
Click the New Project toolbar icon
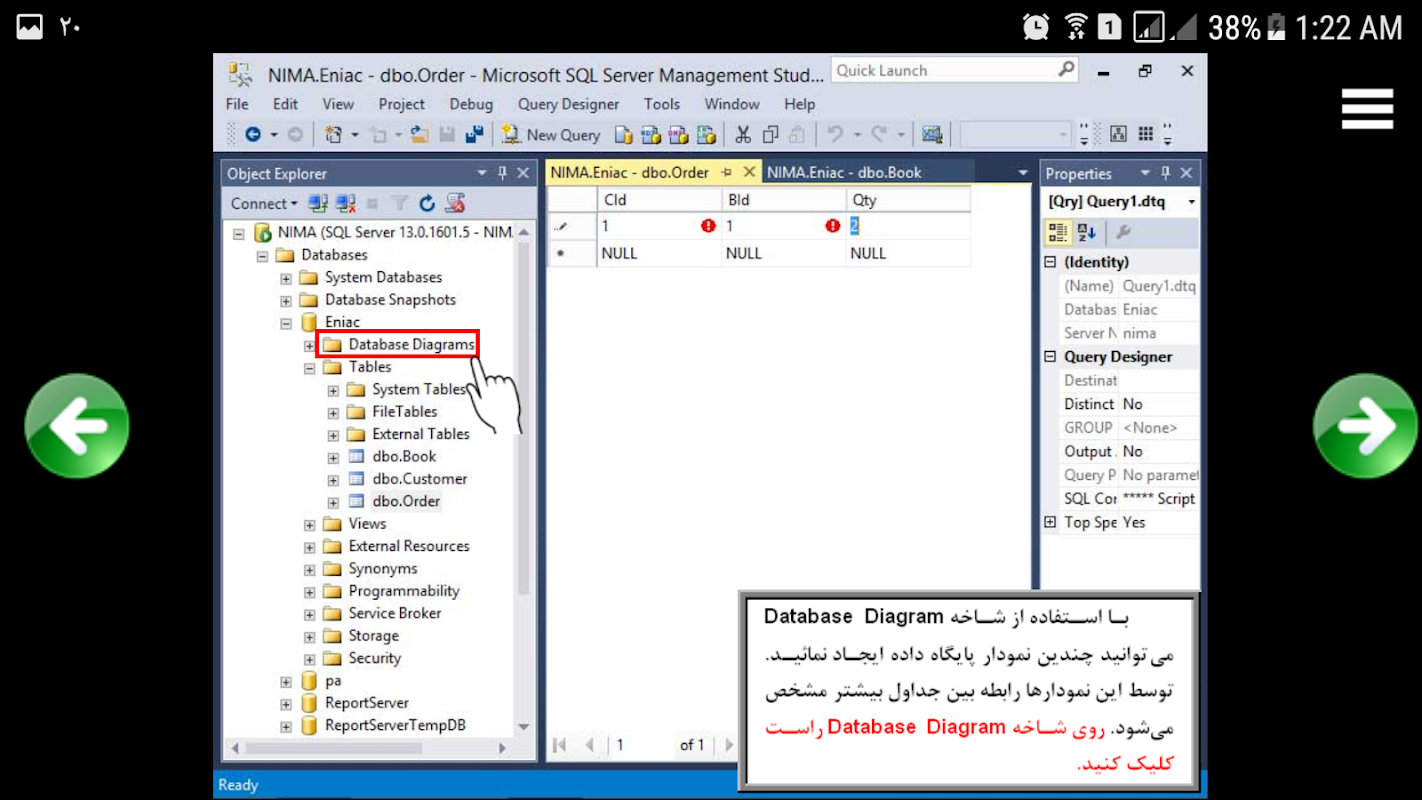pos(334,134)
